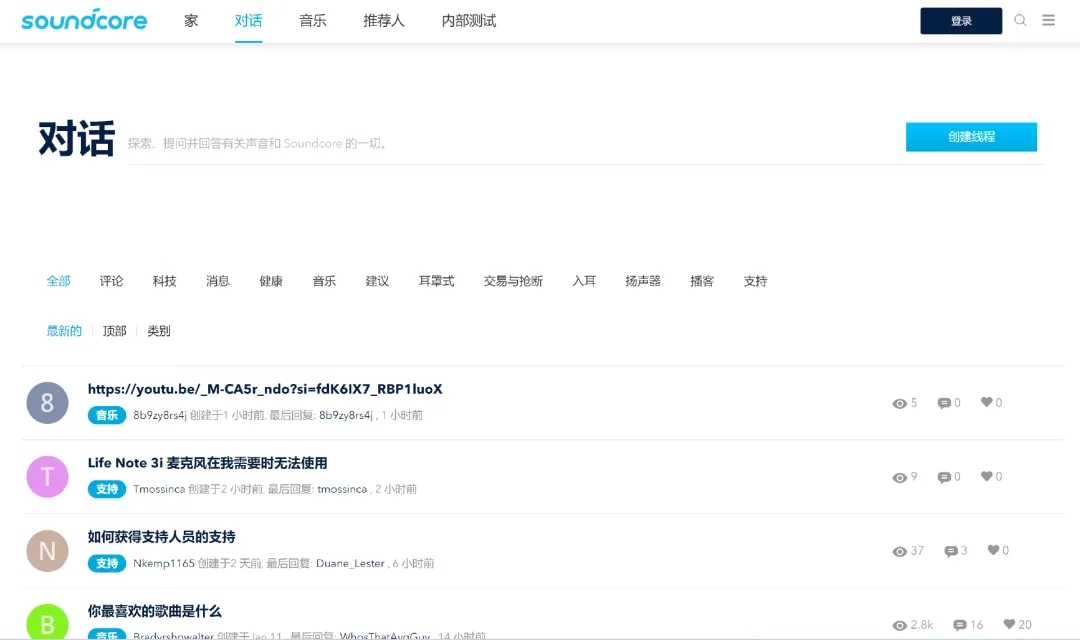Open the 内部测试 menu item

click(469, 20)
